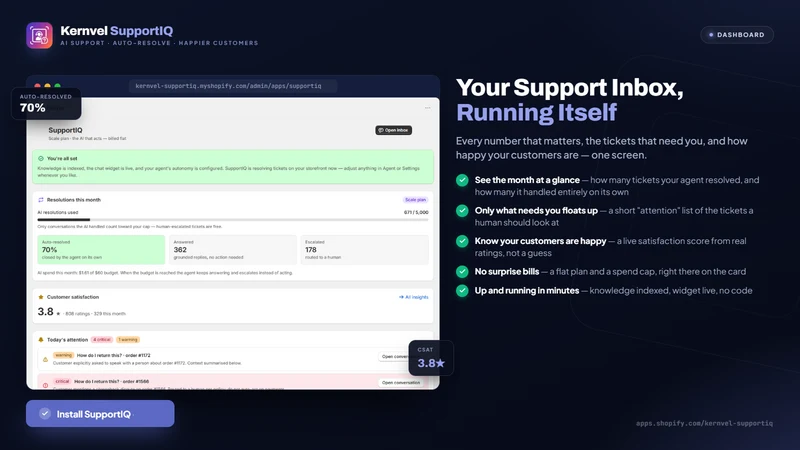800x450 pixels.
Task: Click the checkmark icon inside Install SupportIQ button
Action: 45,413
